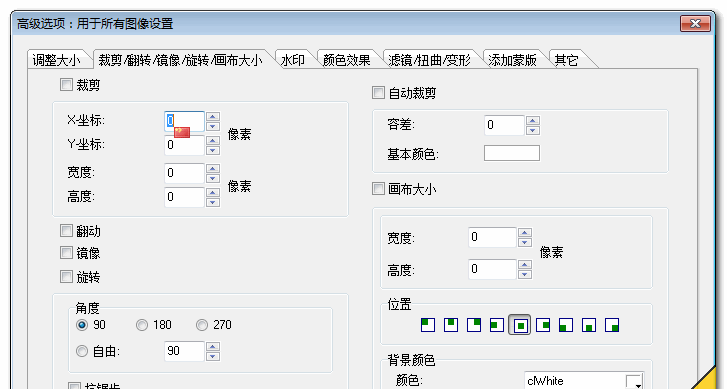Switch to the 裁剪/翻转/镜像/旋转/画布大小 tab
Viewport: 727px width, 389px height.
tap(181, 60)
